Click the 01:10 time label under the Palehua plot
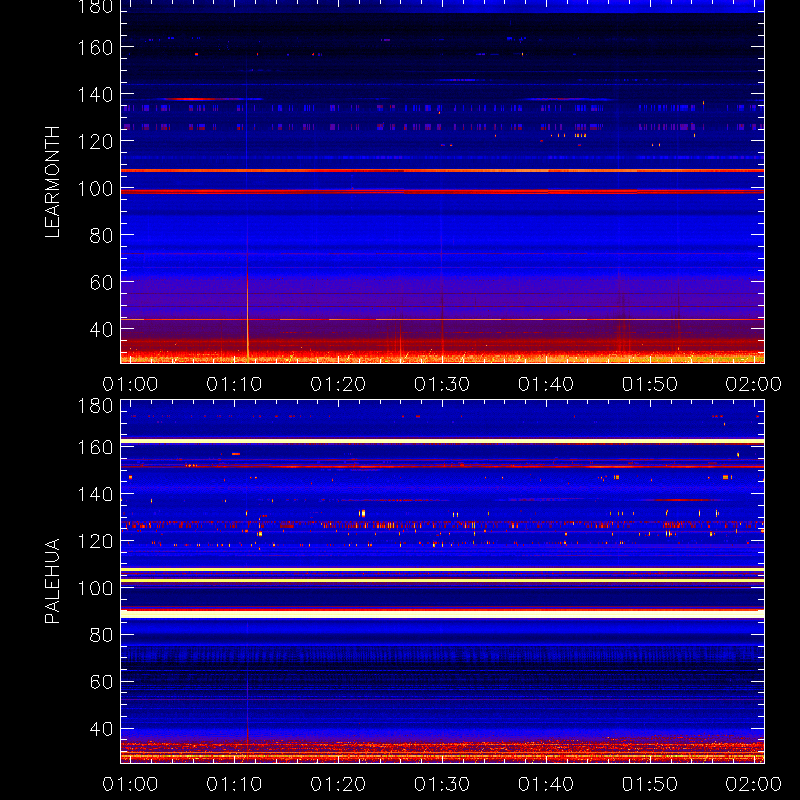Image resolution: width=800 pixels, height=800 pixels. (x=234, y=784)
